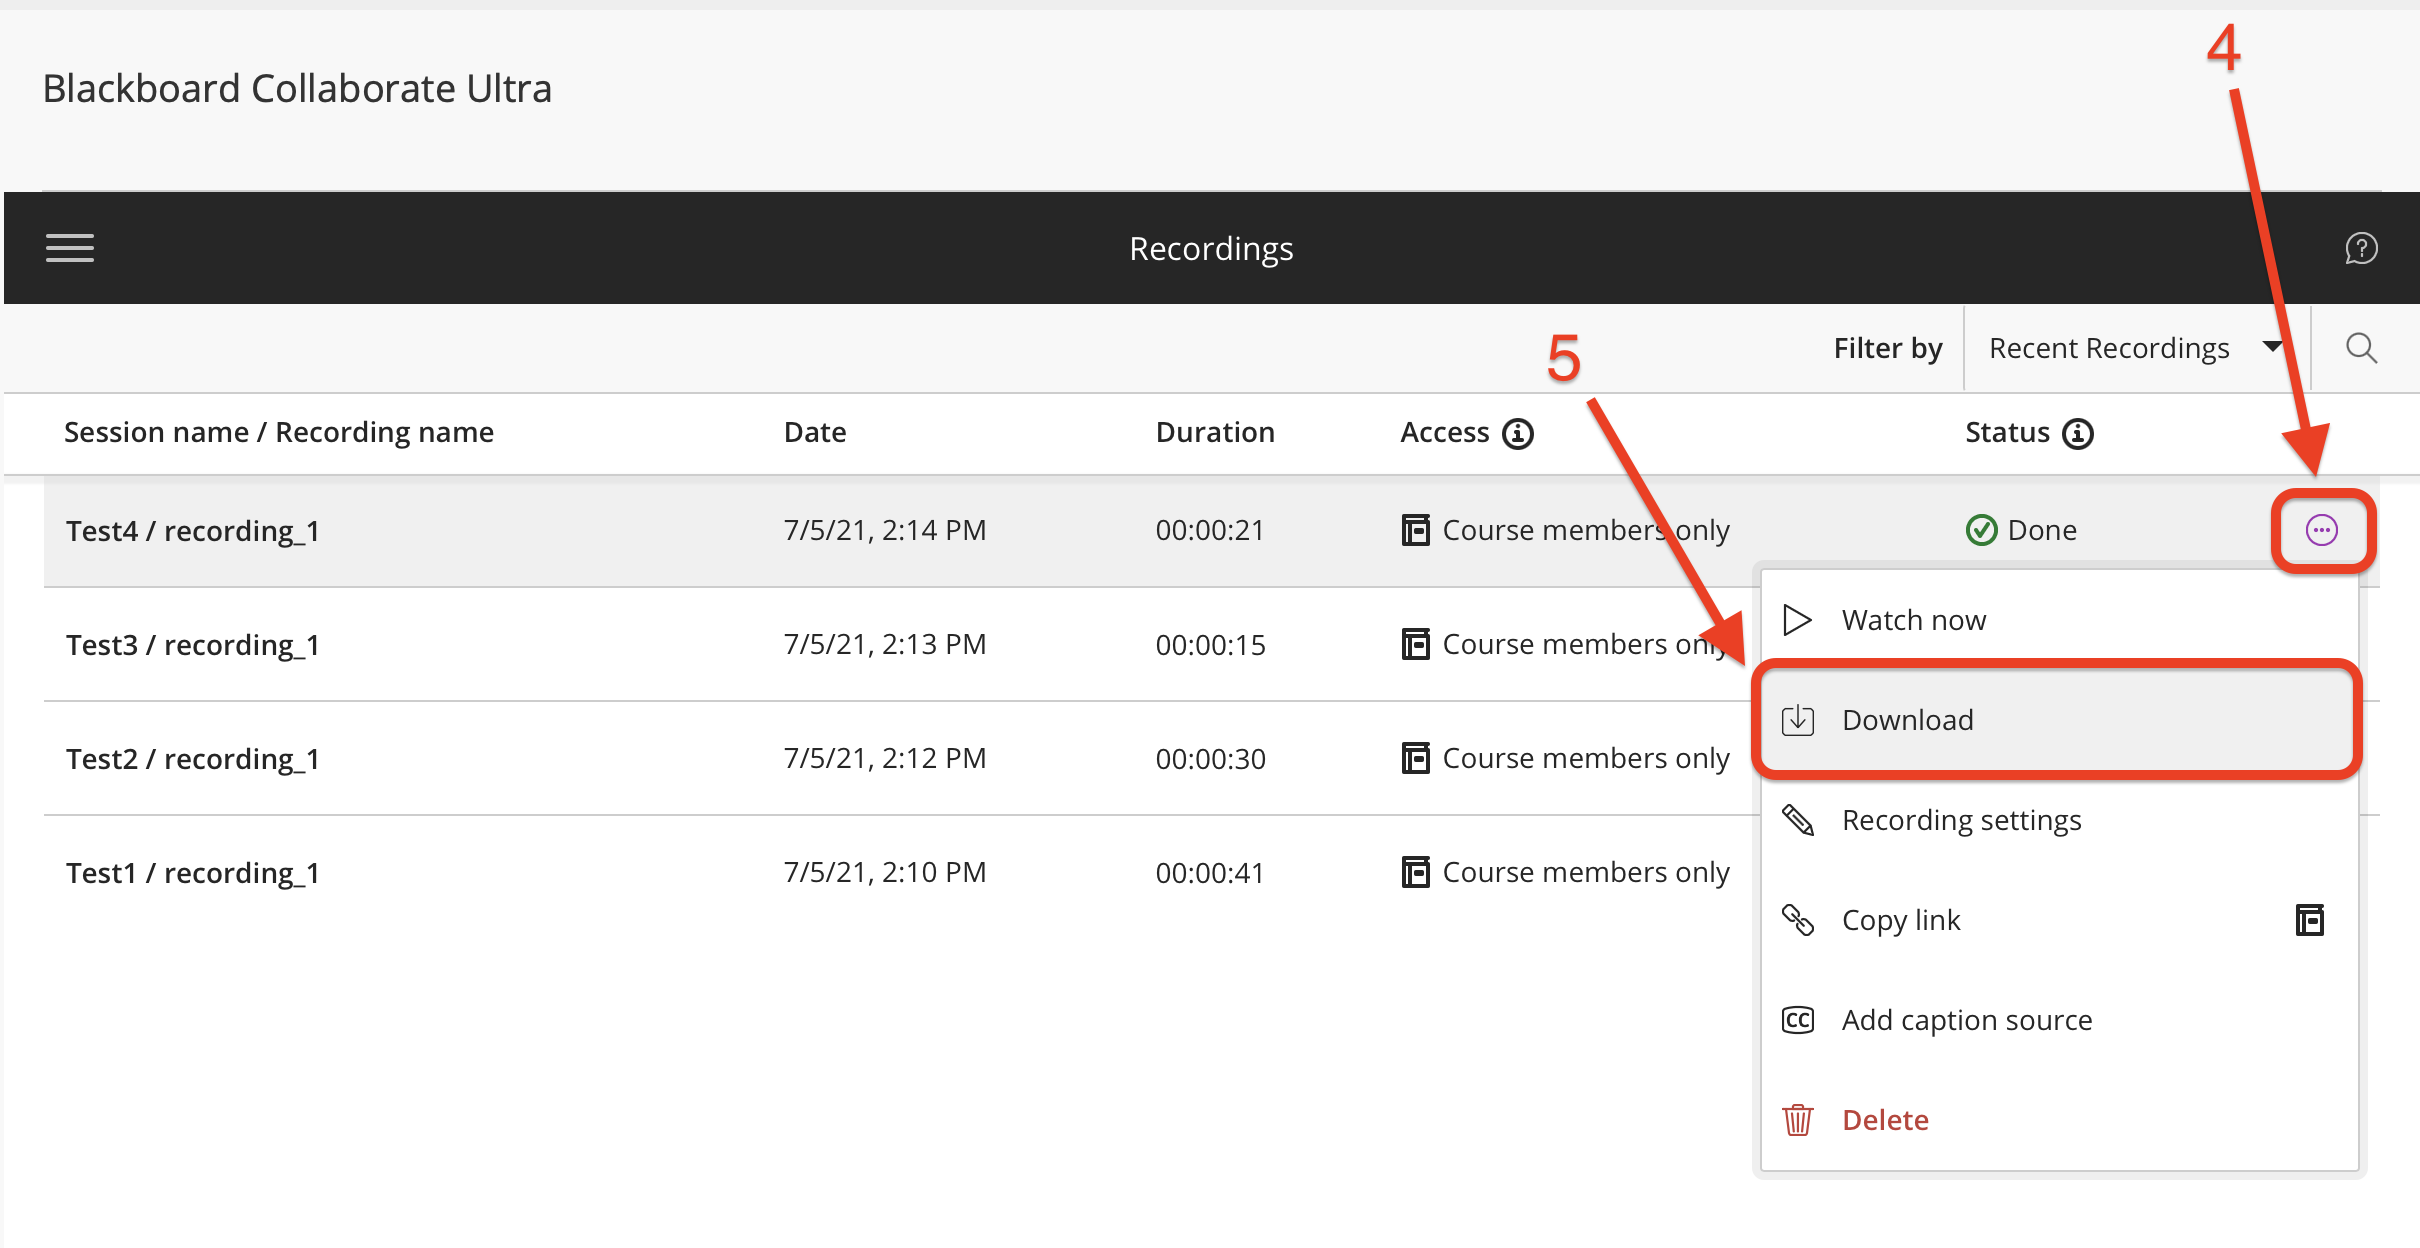Click duration 00:00:30
This screenshot has width=2420, height=1248.
point(1210,759)
